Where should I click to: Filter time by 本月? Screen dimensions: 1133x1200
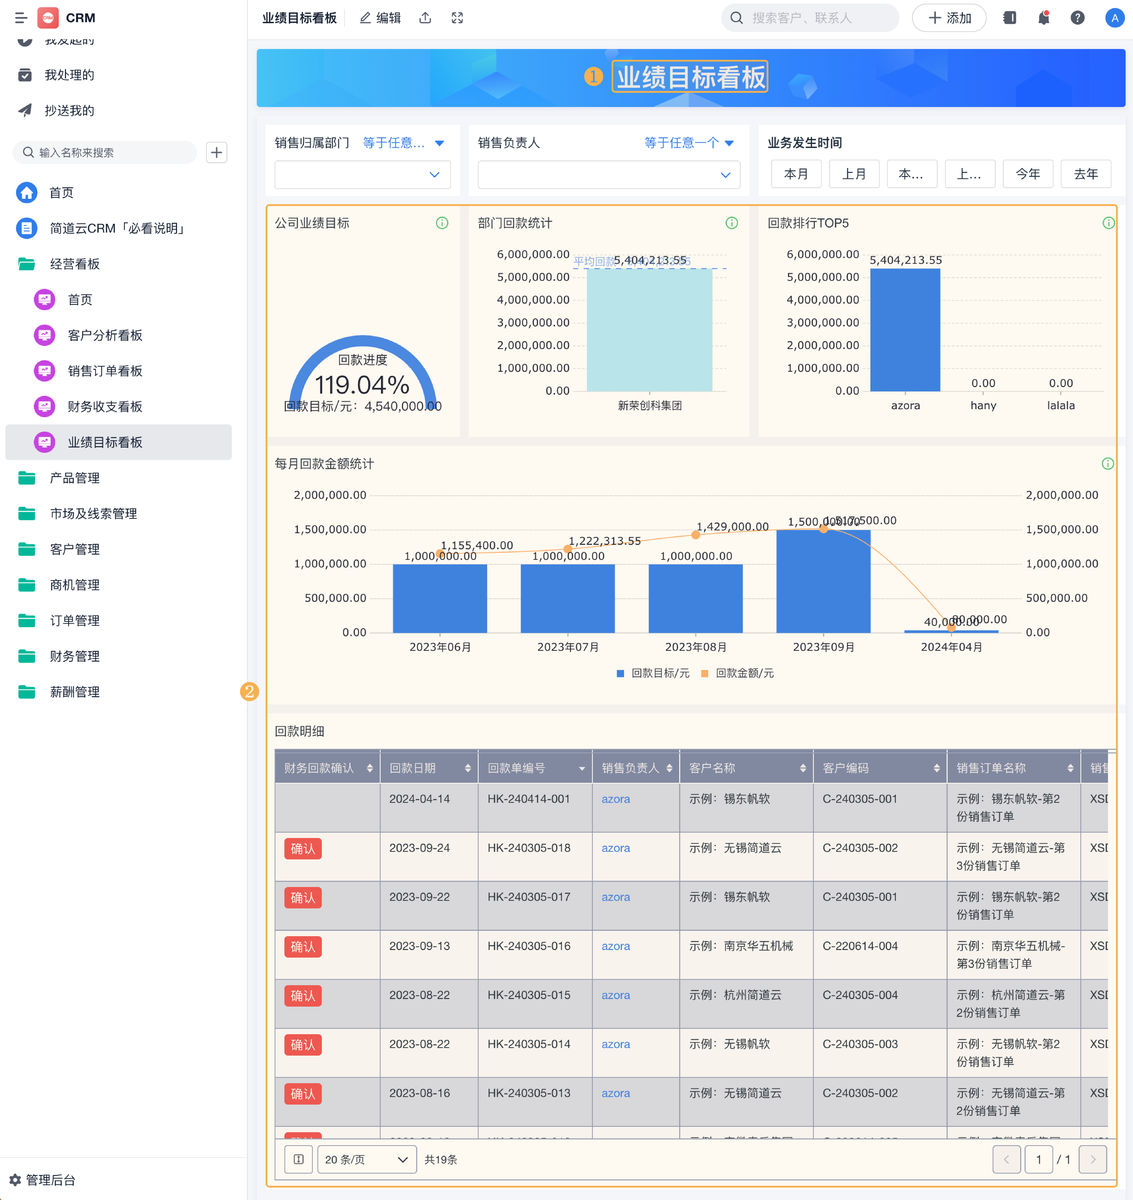[x=796, y=174]
